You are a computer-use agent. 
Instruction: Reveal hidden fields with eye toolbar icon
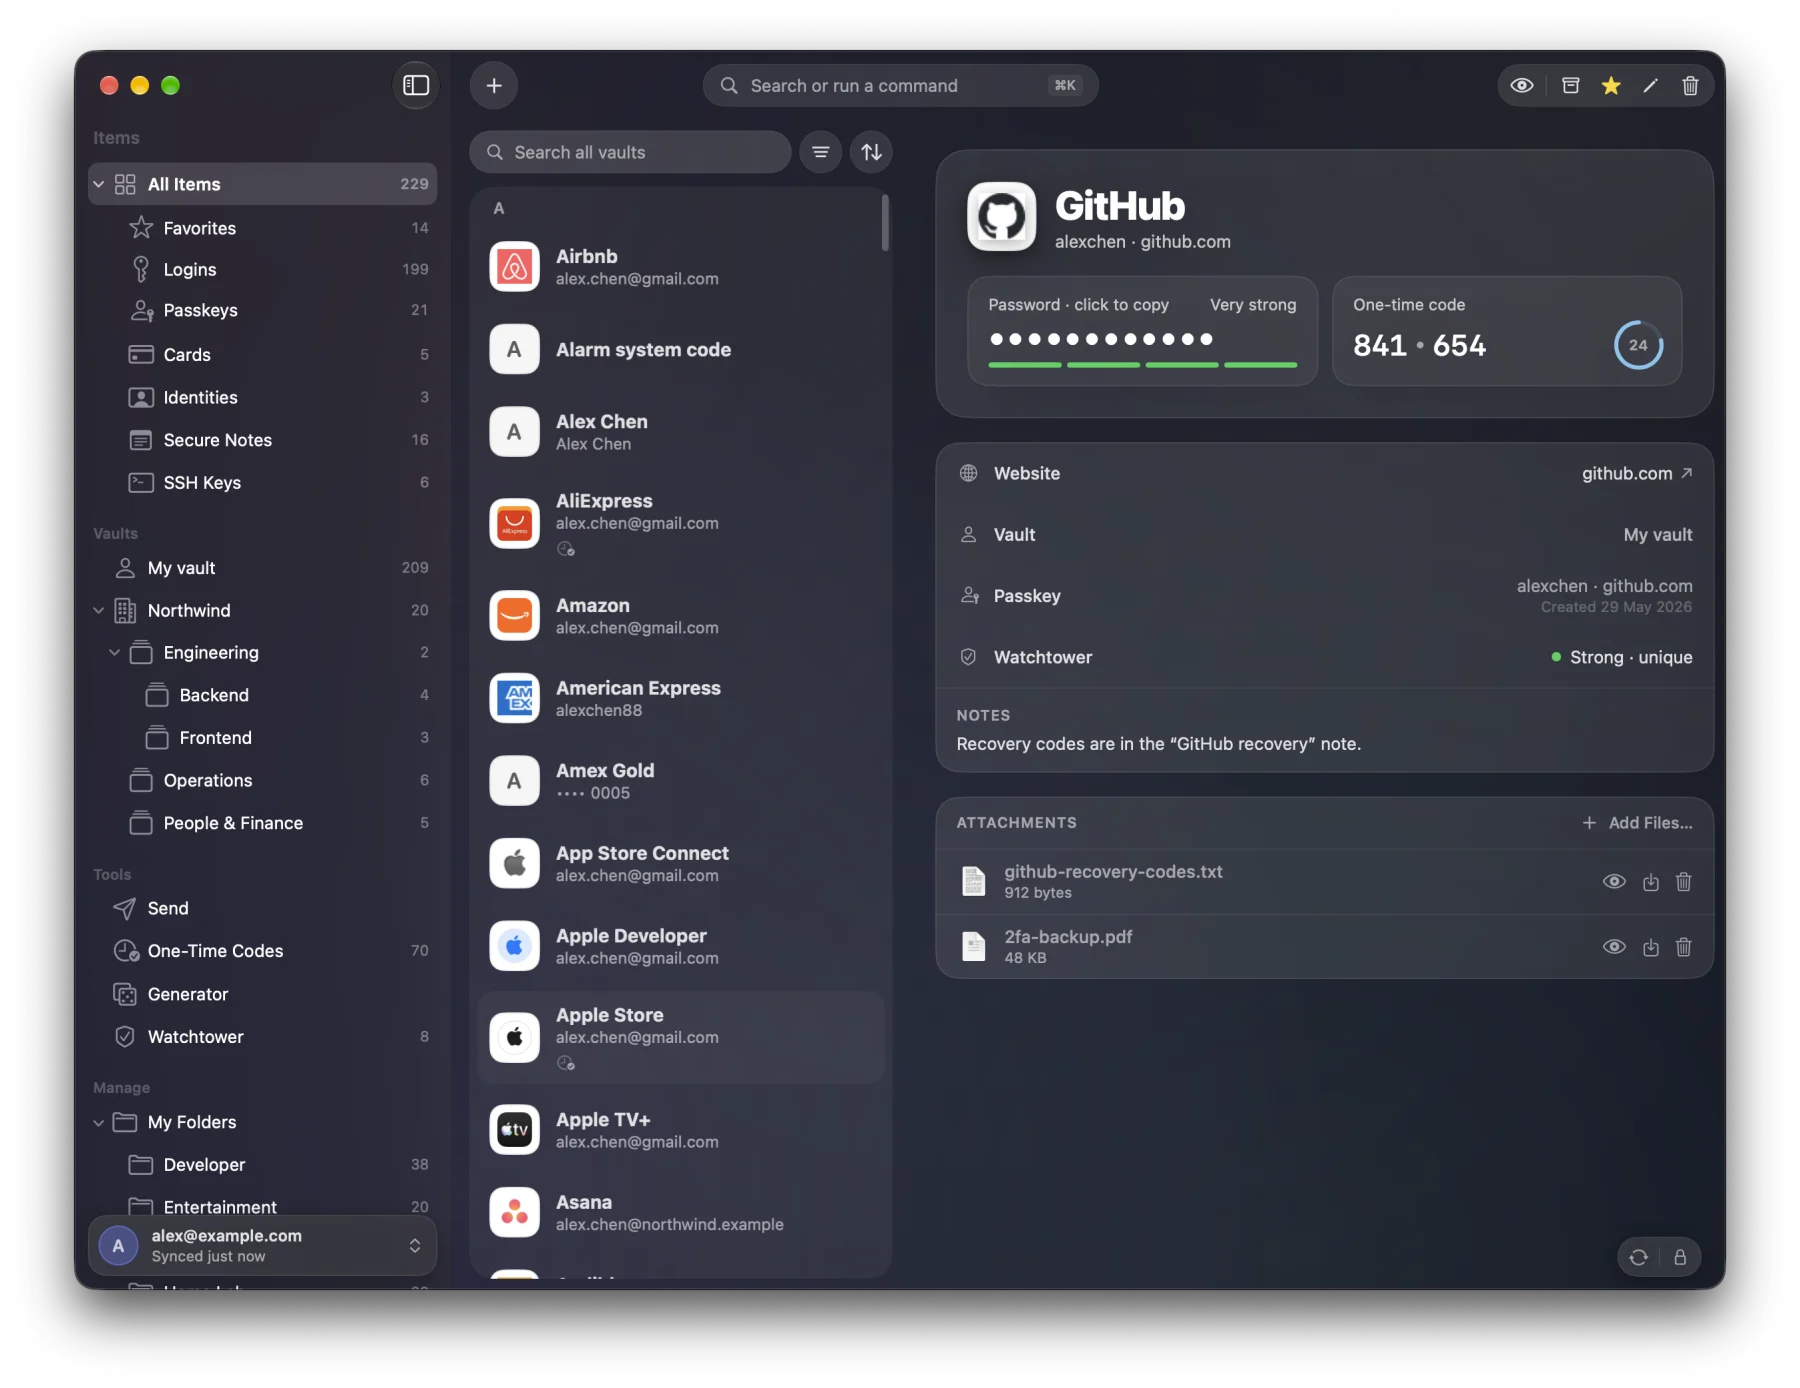pyautogui.click(x=1522, y=85)
